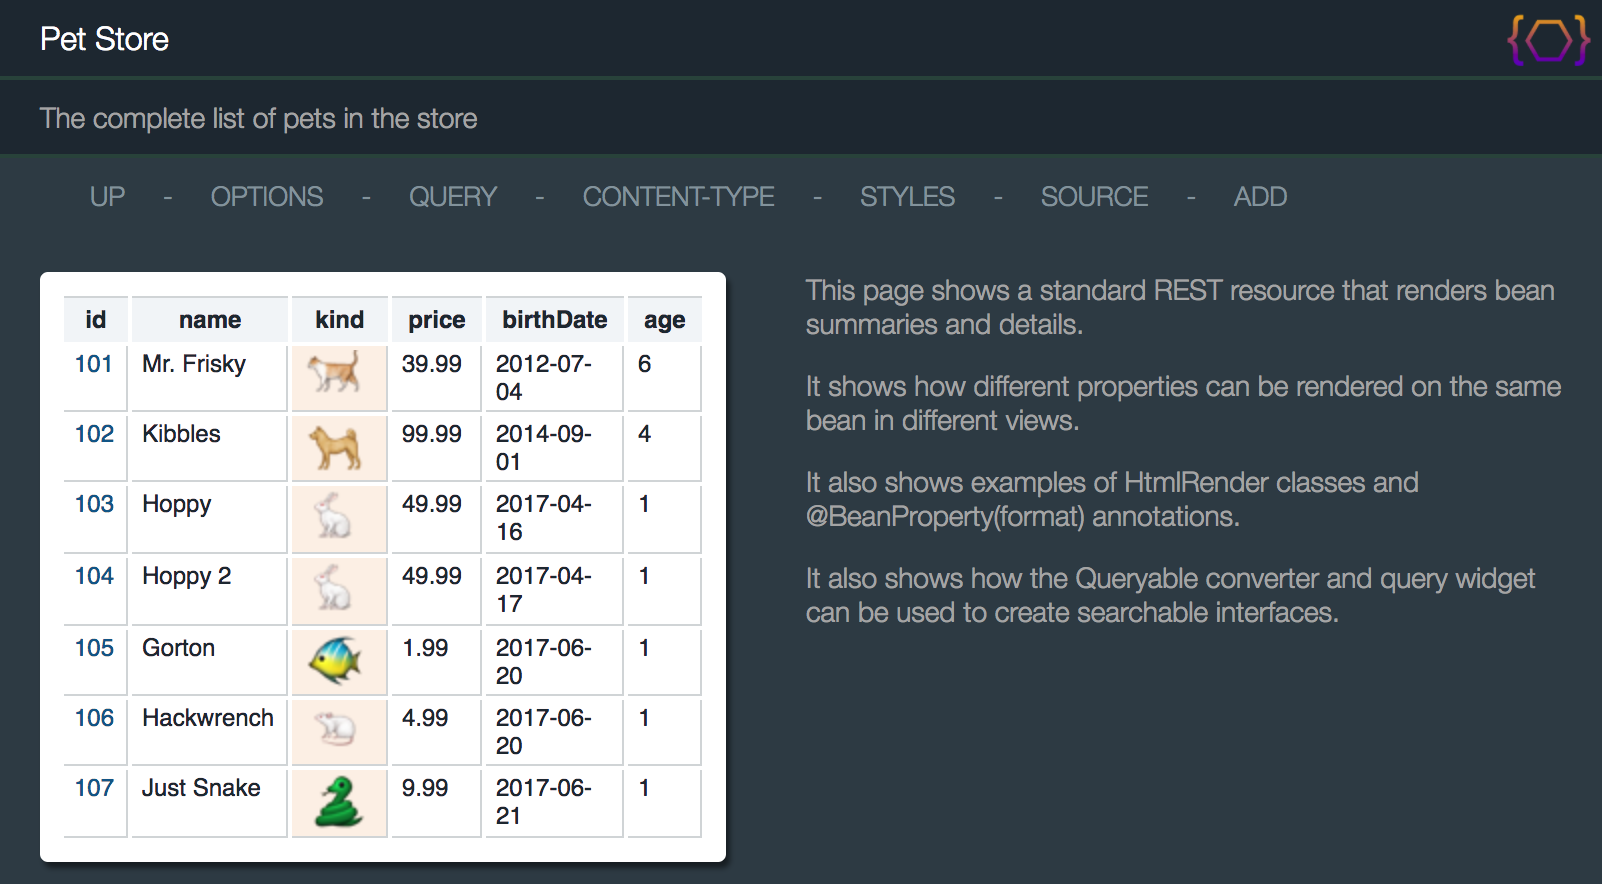Open the OPTIONS menu item
Screen dimensions: 1602x884
click(x=267, y=197)
